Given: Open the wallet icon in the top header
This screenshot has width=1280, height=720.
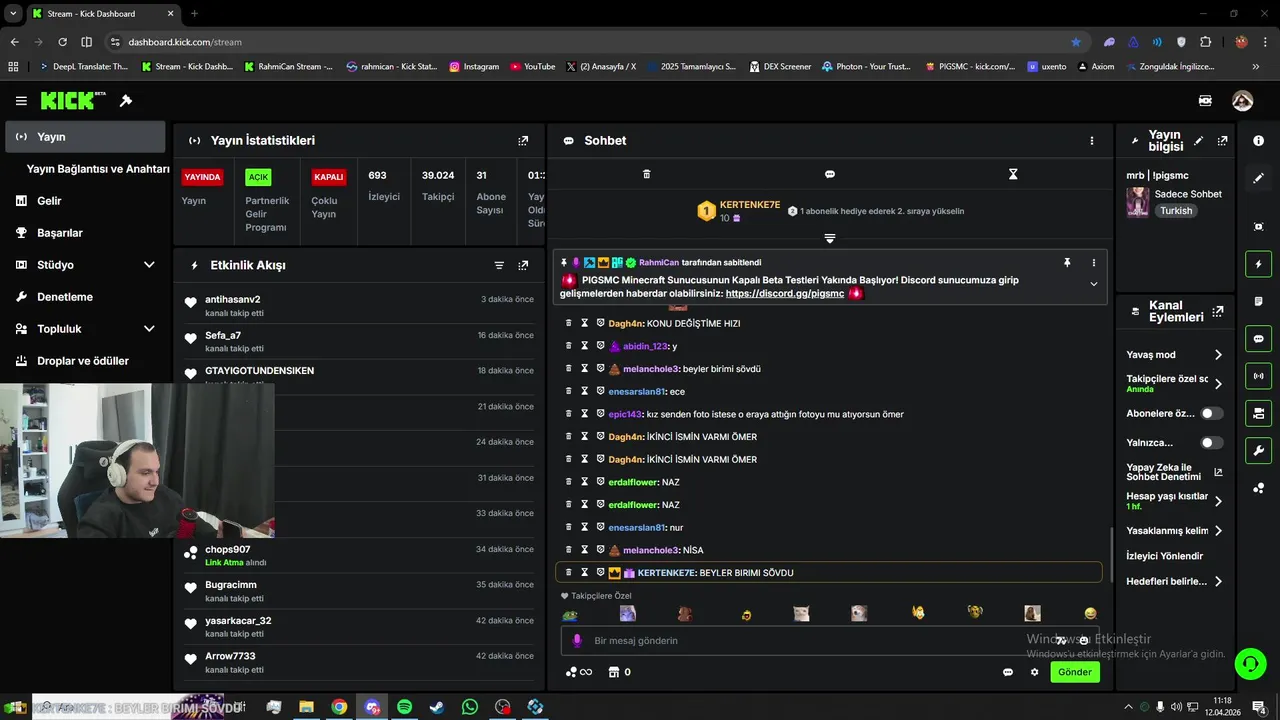Looking at the screenshot, I should (1205, 101).
